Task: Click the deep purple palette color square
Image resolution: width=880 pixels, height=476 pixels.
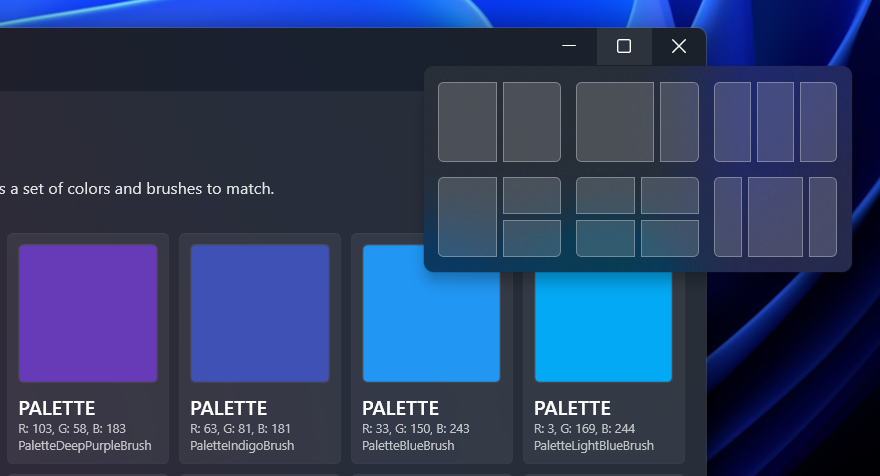Action: (88, 313)
